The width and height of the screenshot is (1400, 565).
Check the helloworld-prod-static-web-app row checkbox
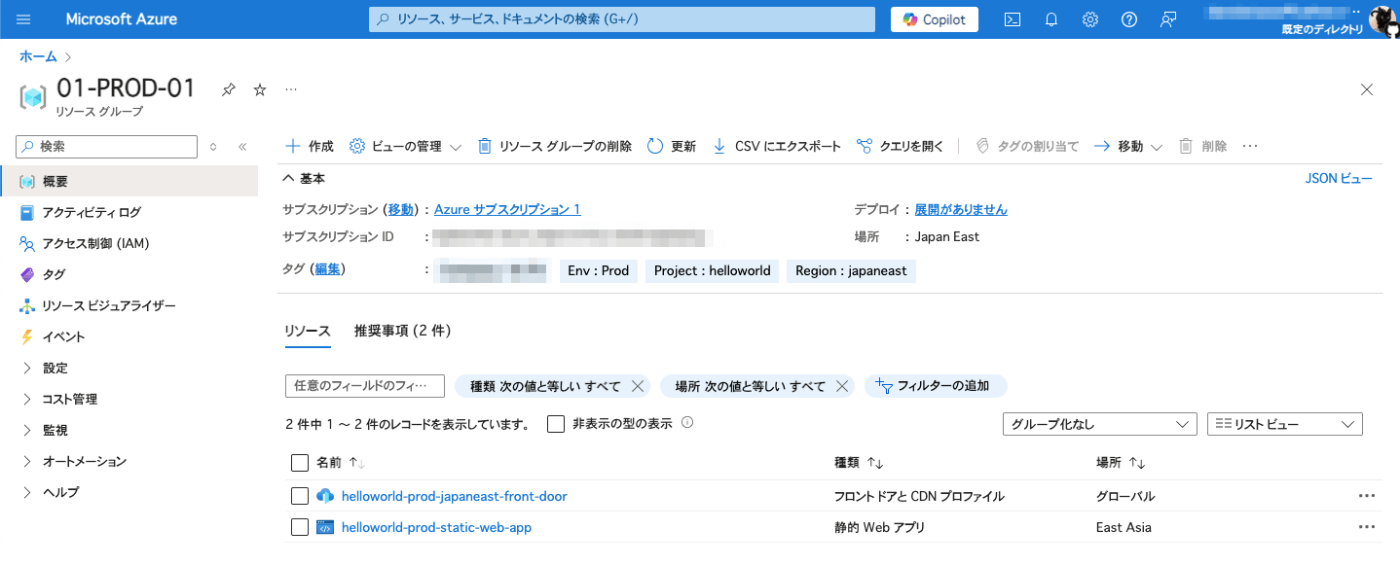click(x=299, y=527)
